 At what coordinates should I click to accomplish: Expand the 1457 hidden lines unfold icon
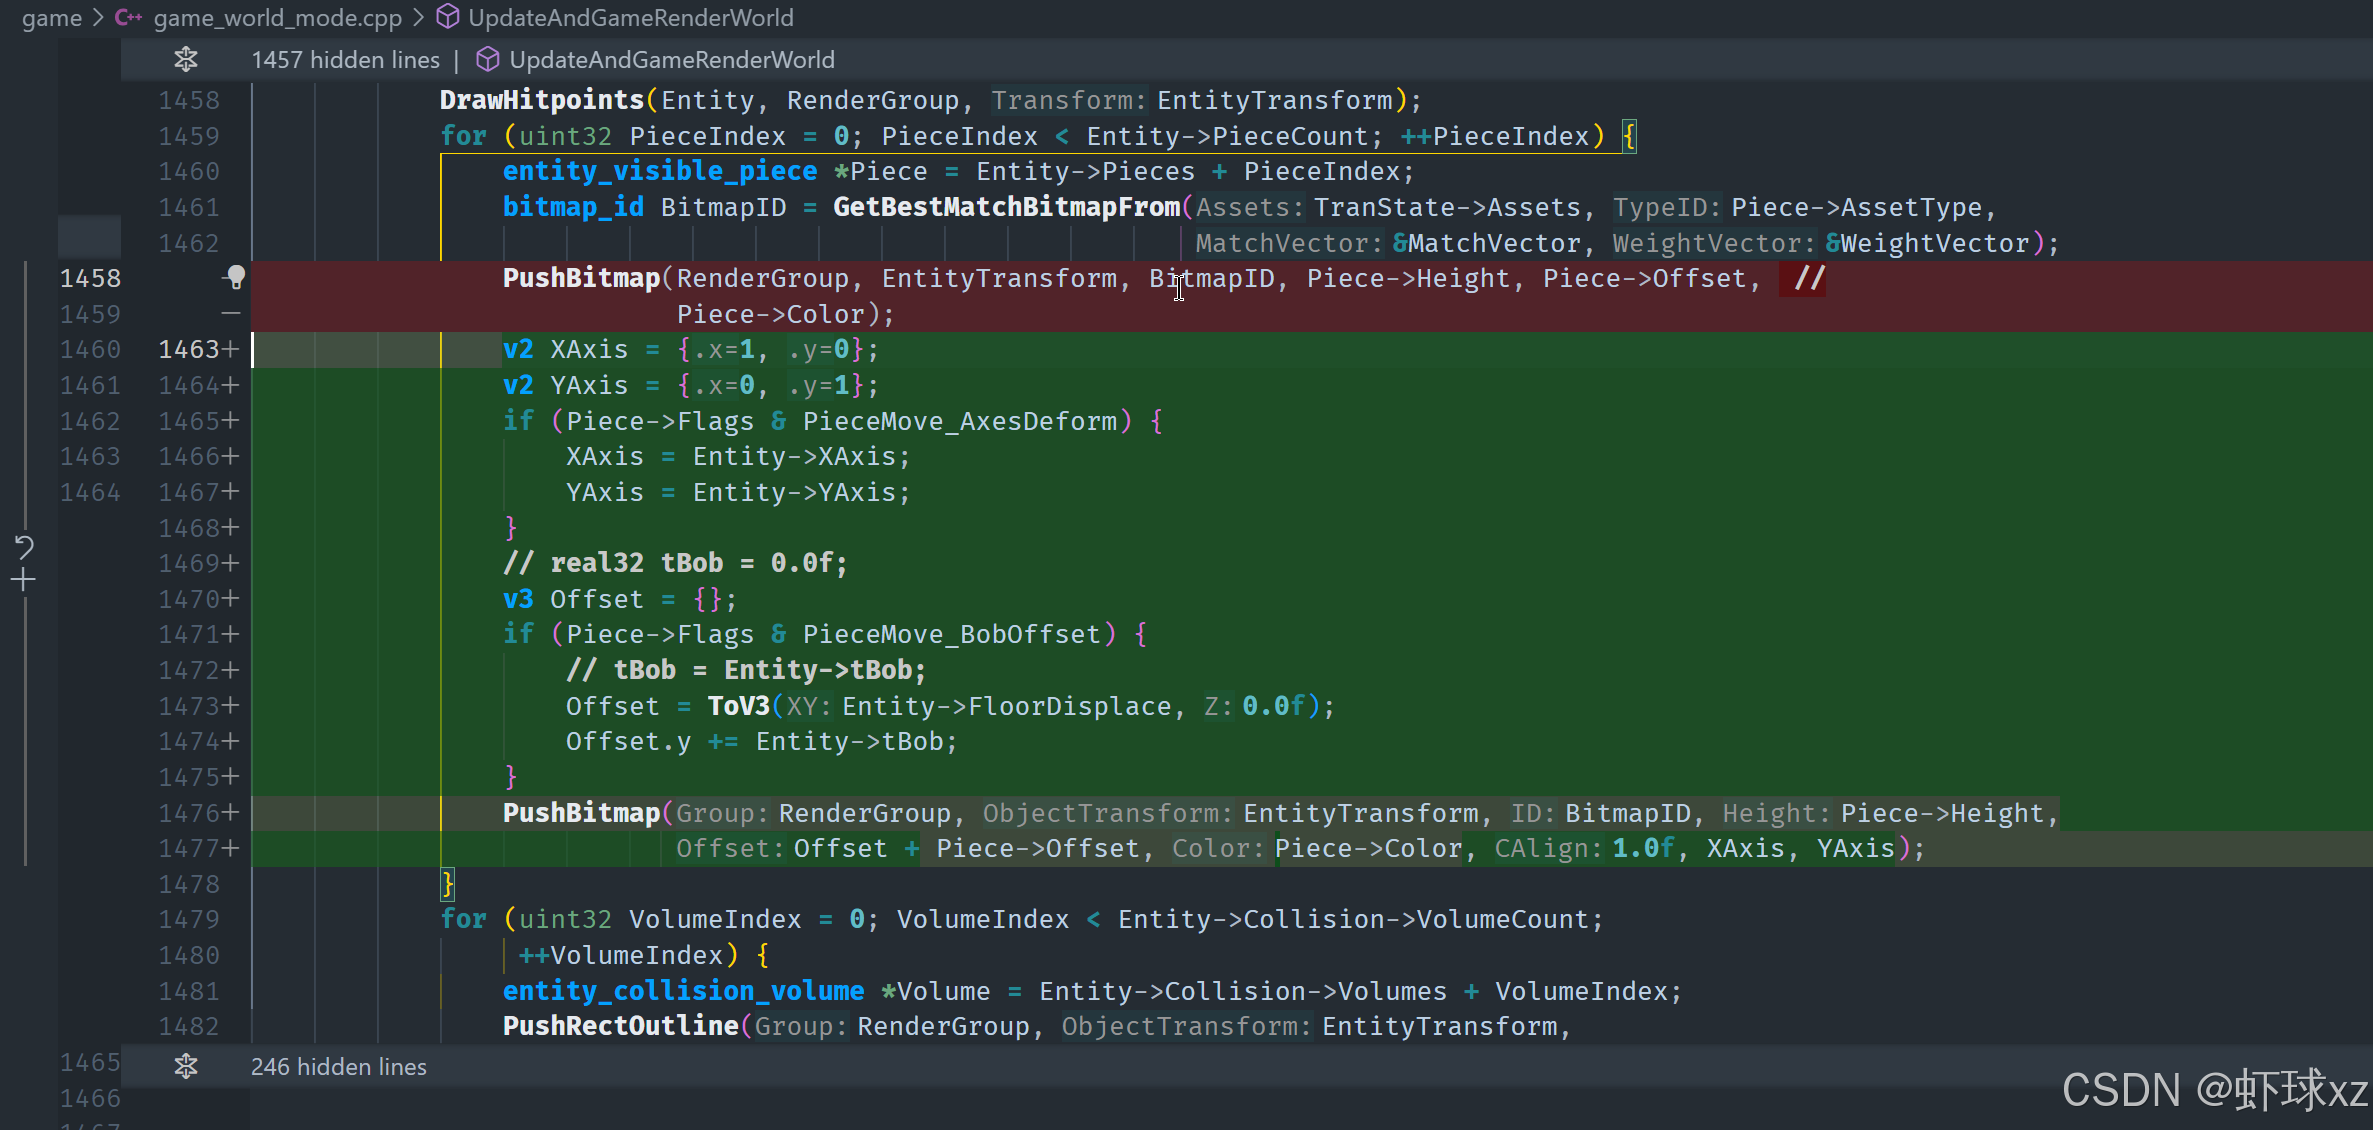tap(186, 60)
